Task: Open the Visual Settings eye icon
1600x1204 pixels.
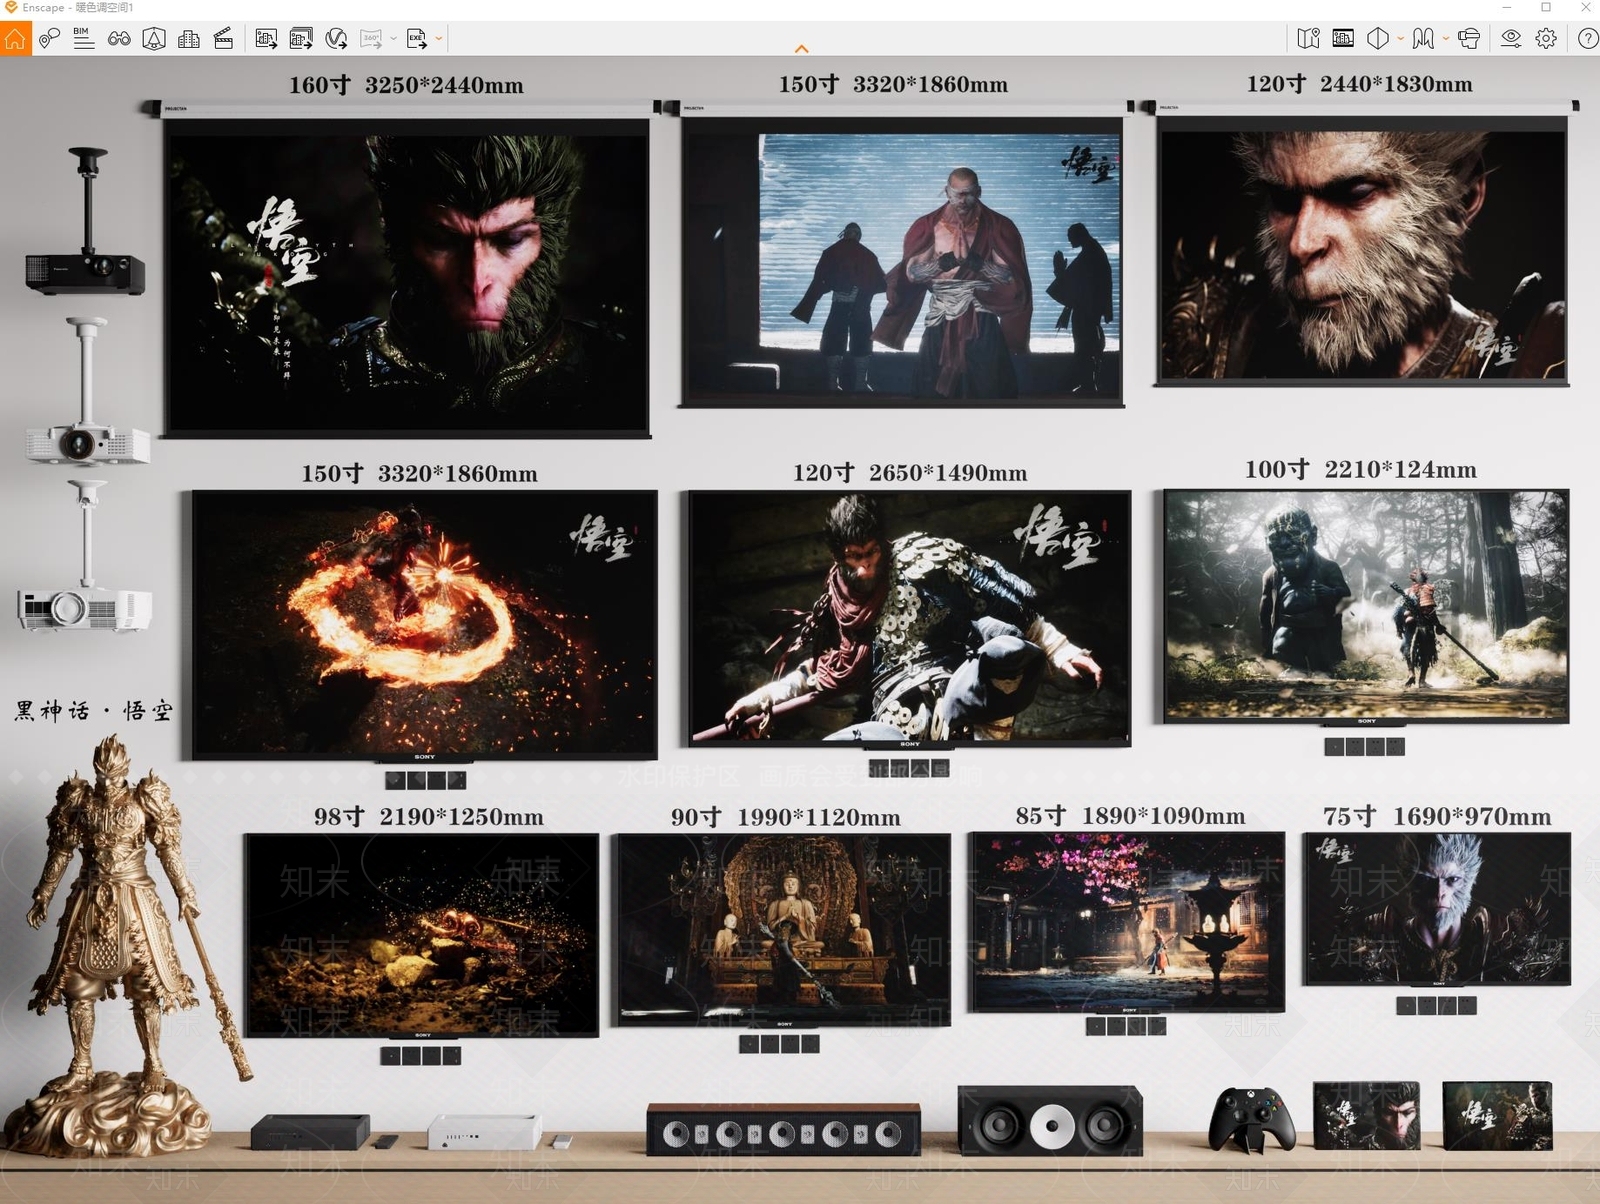Action: pyautogui.click(x=1511, y=38)
